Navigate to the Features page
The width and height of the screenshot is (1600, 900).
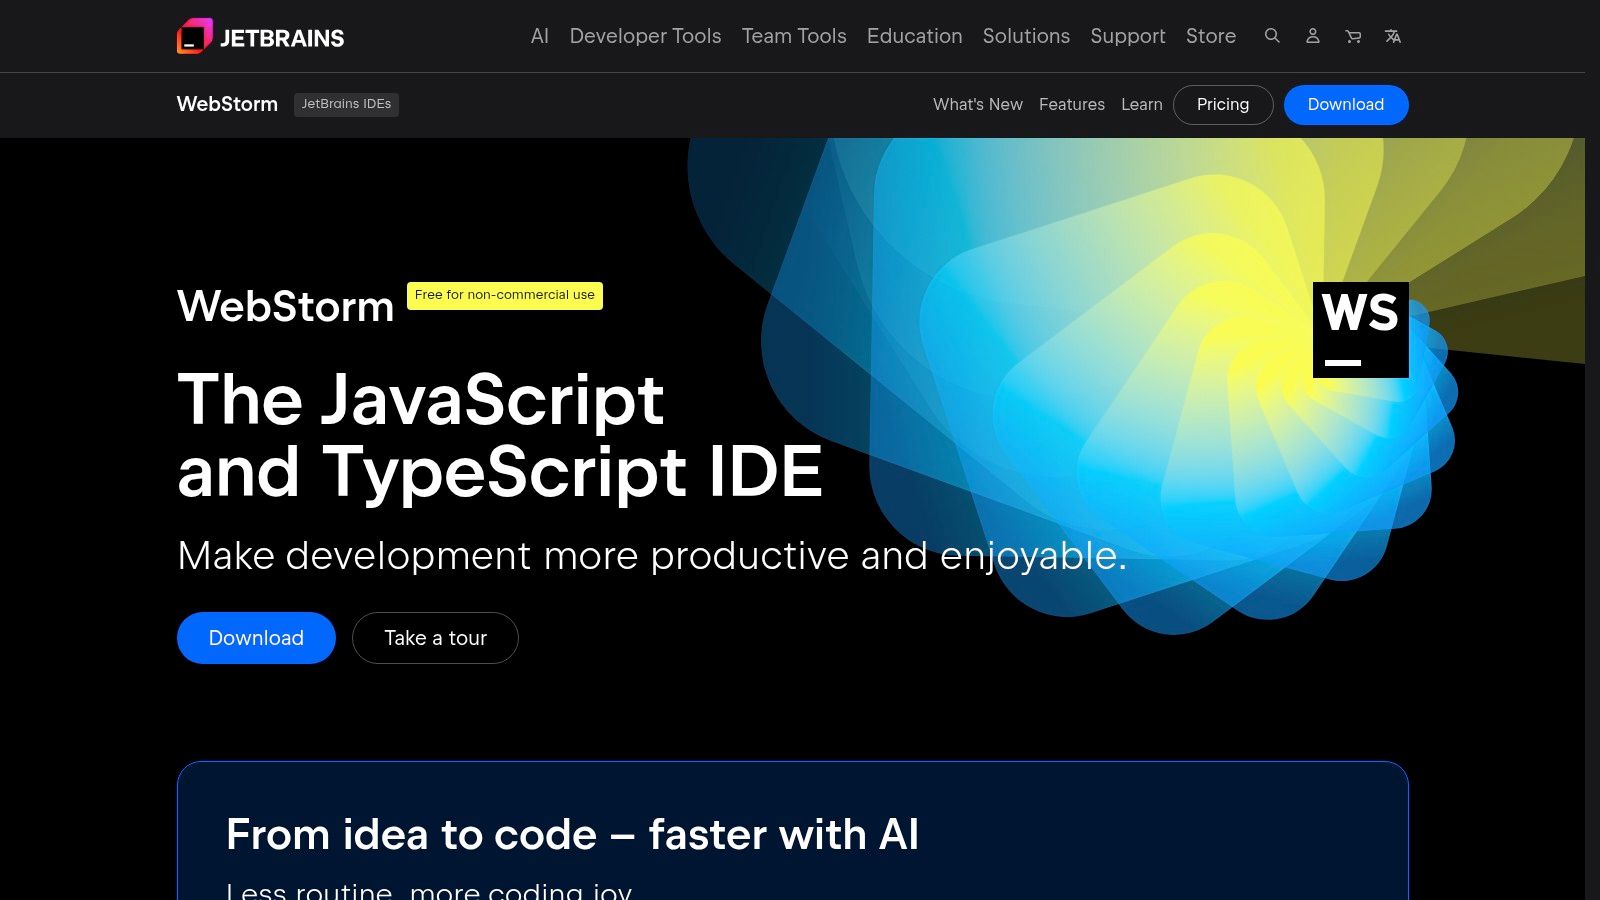pyautogui.click(x=1072, y=104)
